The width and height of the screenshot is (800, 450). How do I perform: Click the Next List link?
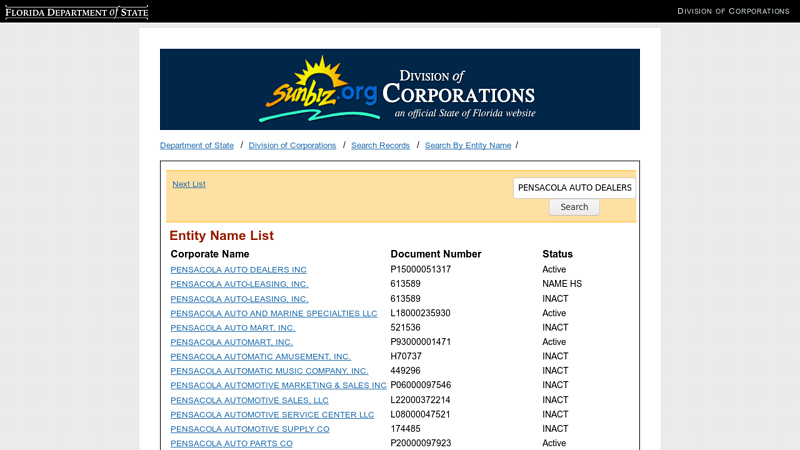[x=189, y=184]
